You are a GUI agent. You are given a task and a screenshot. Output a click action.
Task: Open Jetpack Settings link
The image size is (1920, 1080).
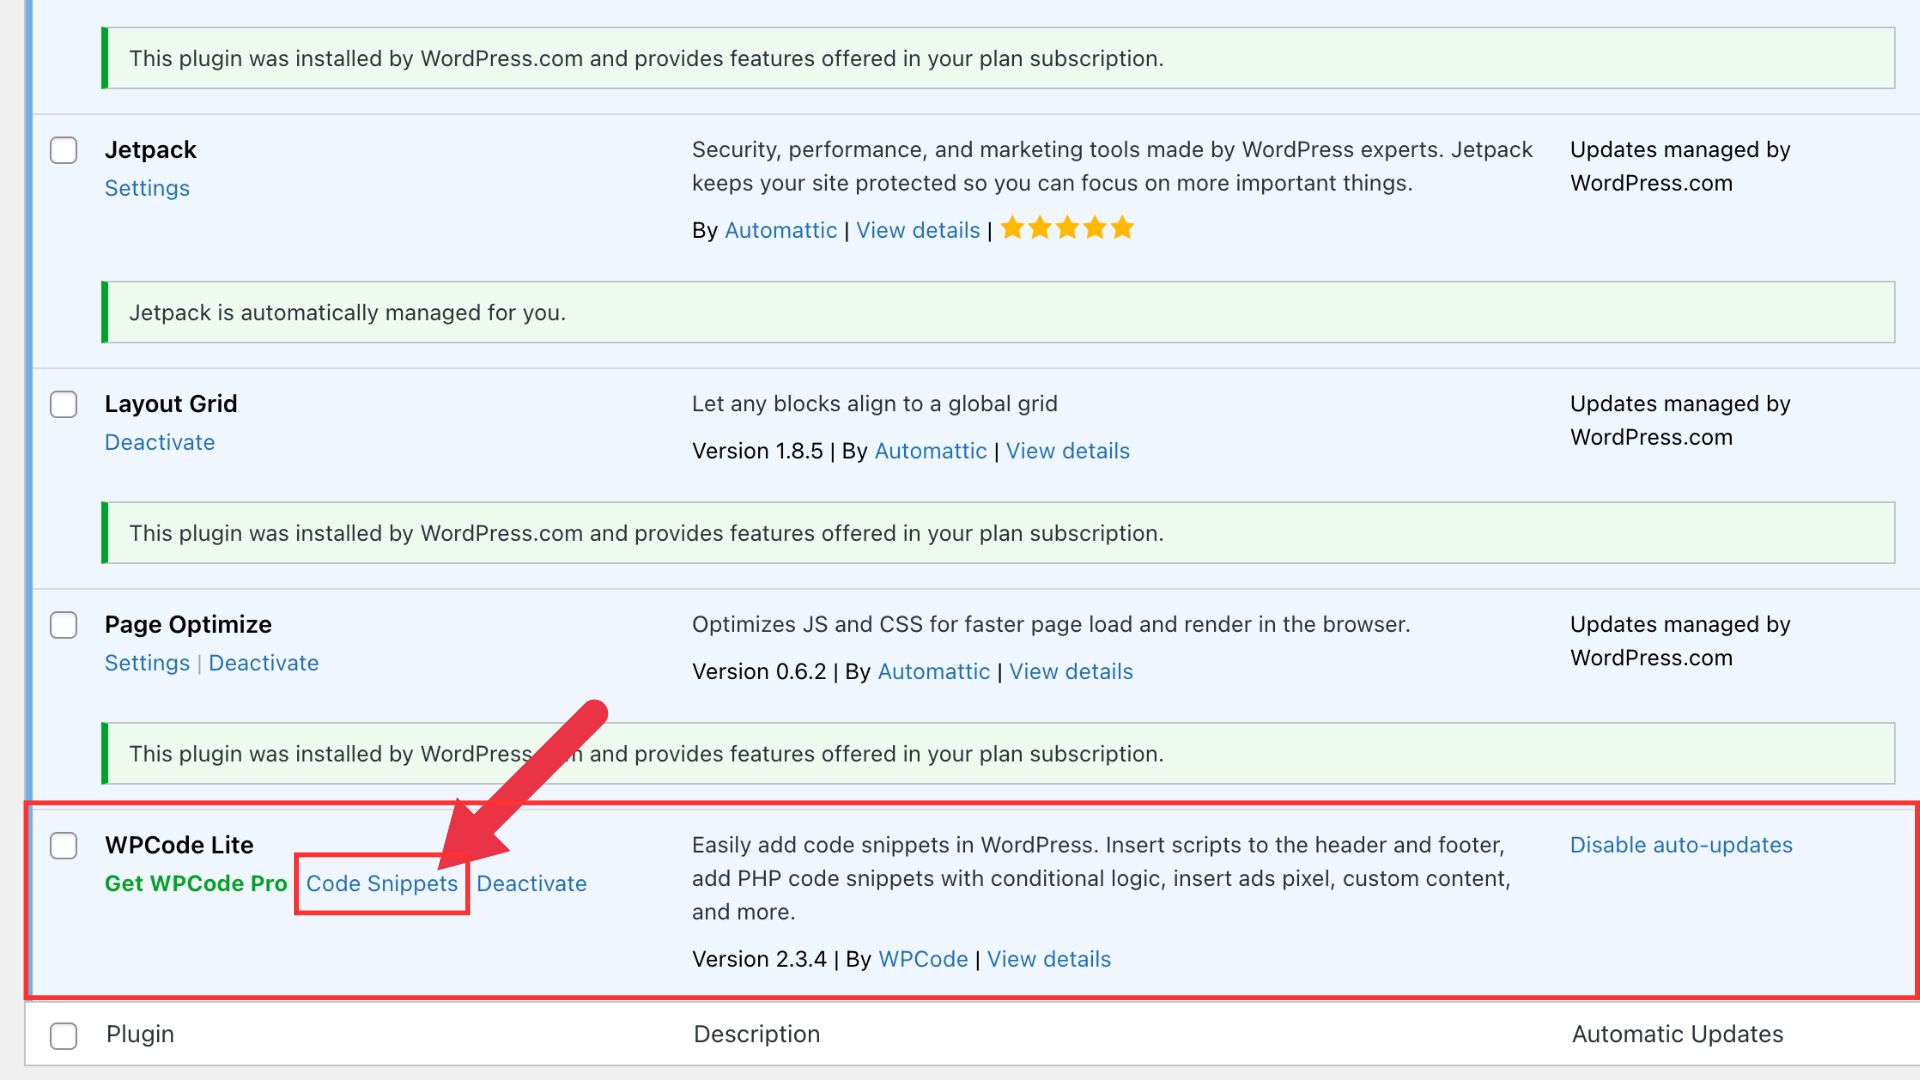pyautogui.click(x=147, y=188)
